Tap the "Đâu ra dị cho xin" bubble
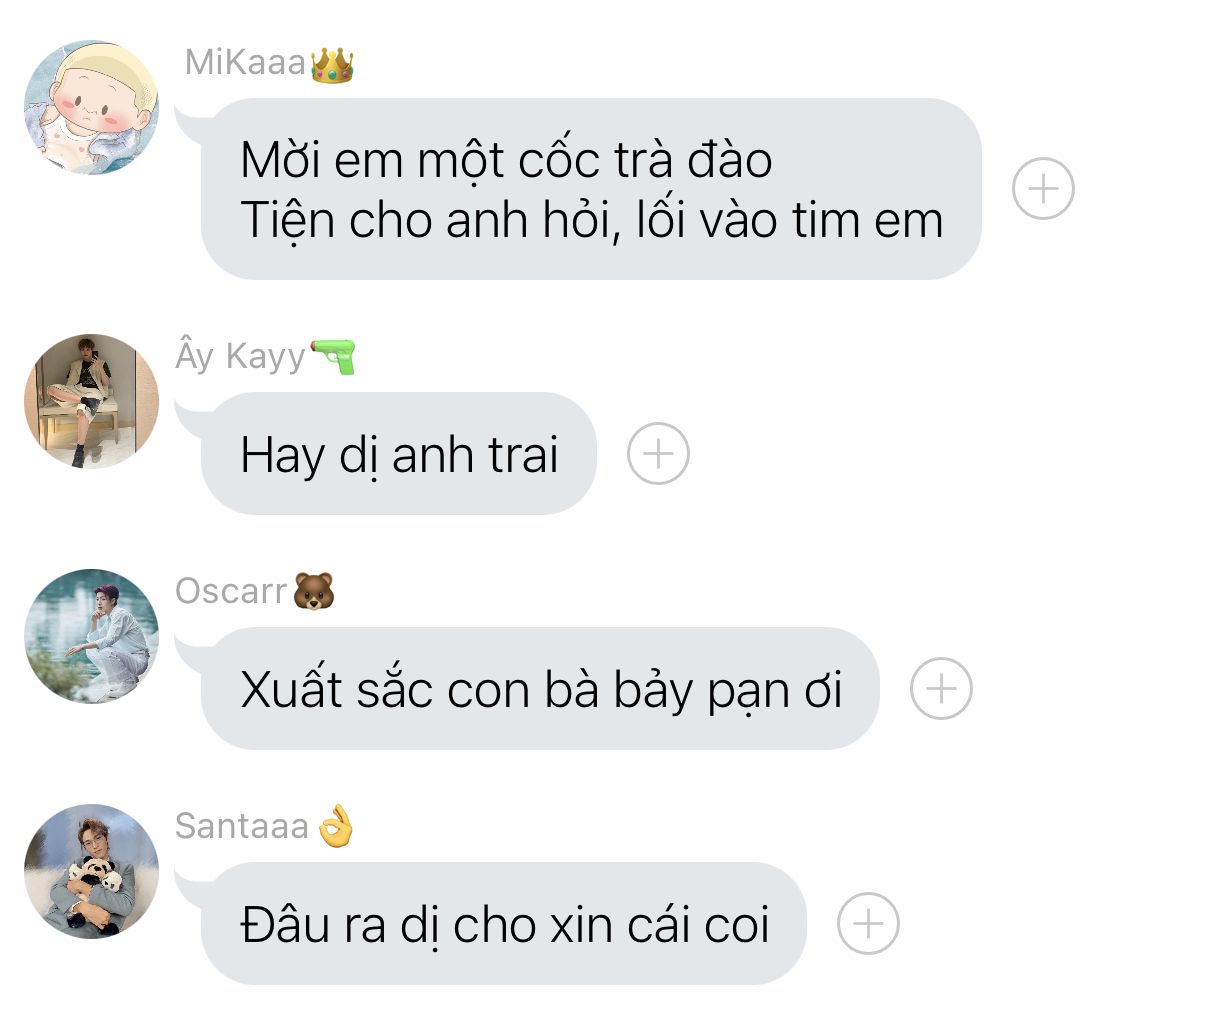This screenshot has height=1018, width=1205. click(503, 924)
